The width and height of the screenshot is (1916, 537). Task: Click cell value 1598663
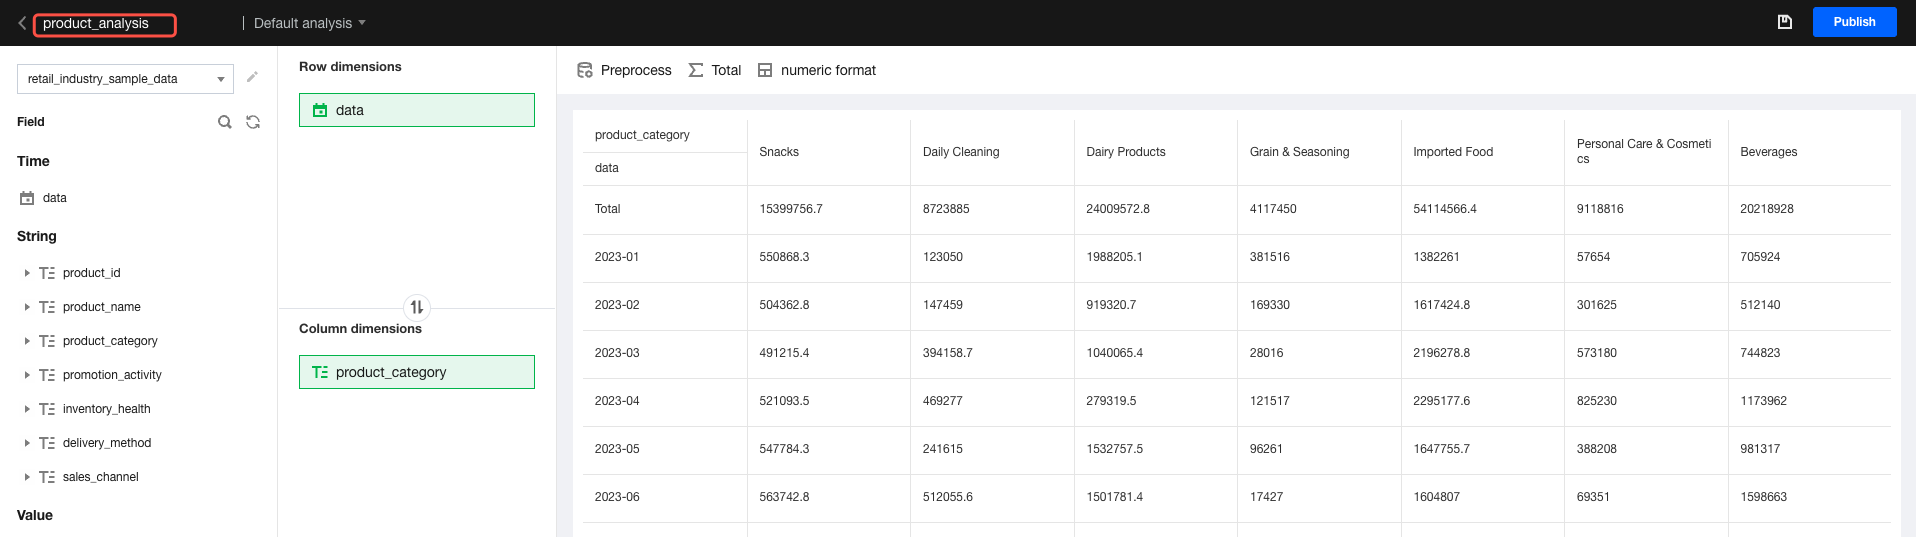(1763, 497)
